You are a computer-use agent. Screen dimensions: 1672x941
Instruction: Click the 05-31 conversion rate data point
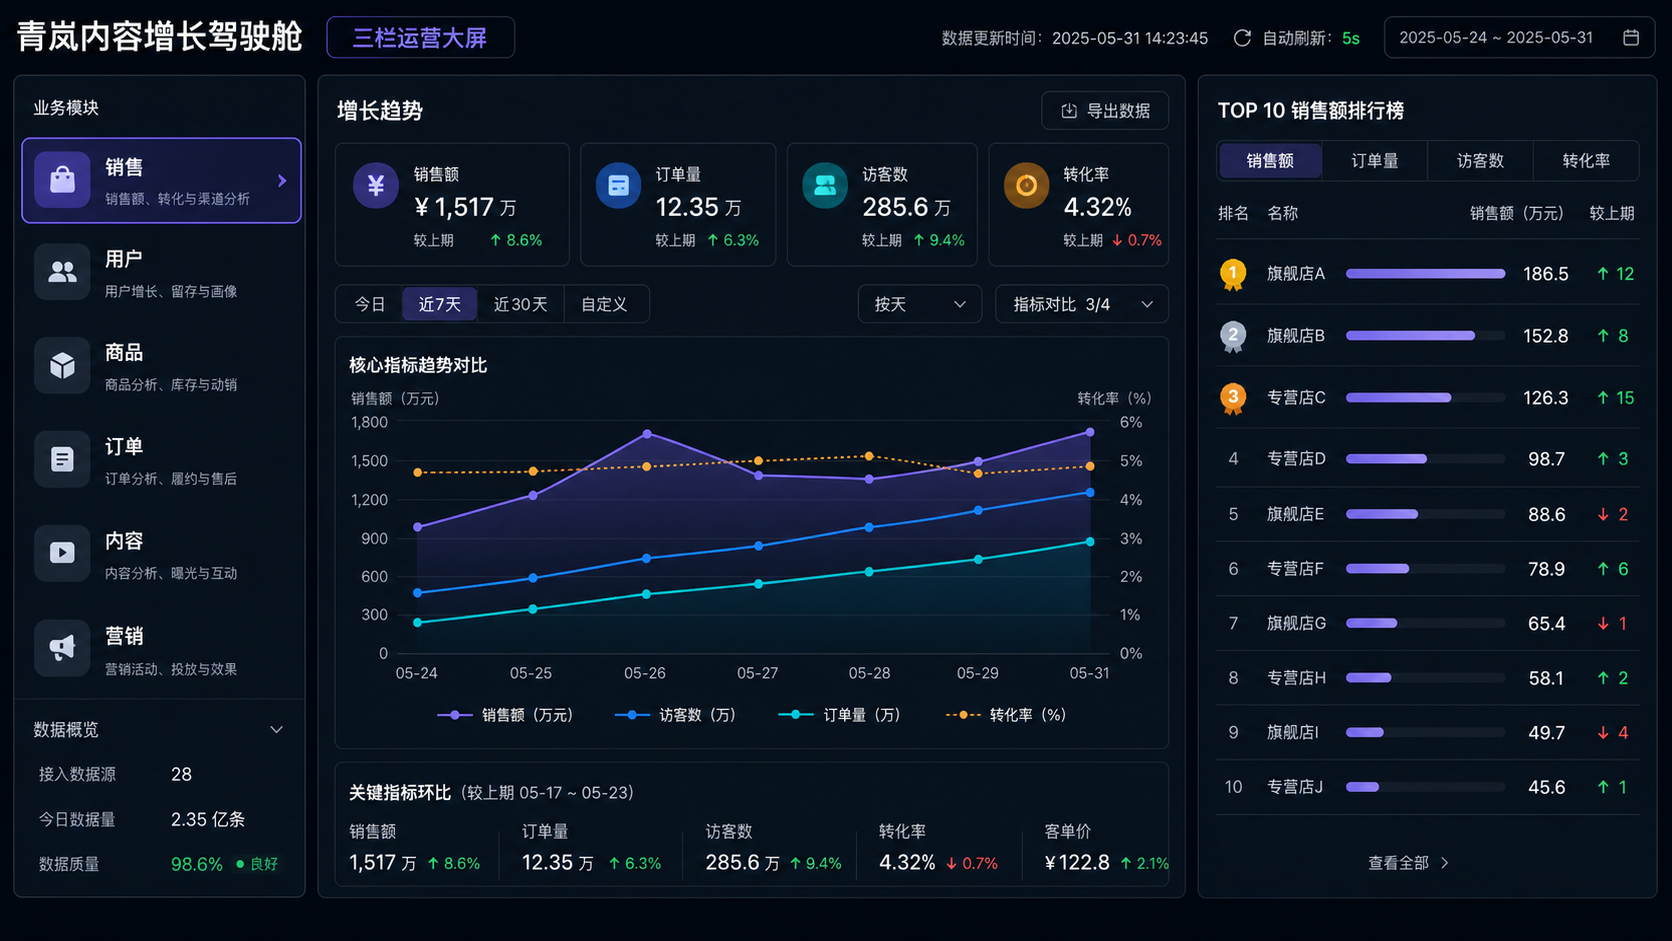[1090, 466]
